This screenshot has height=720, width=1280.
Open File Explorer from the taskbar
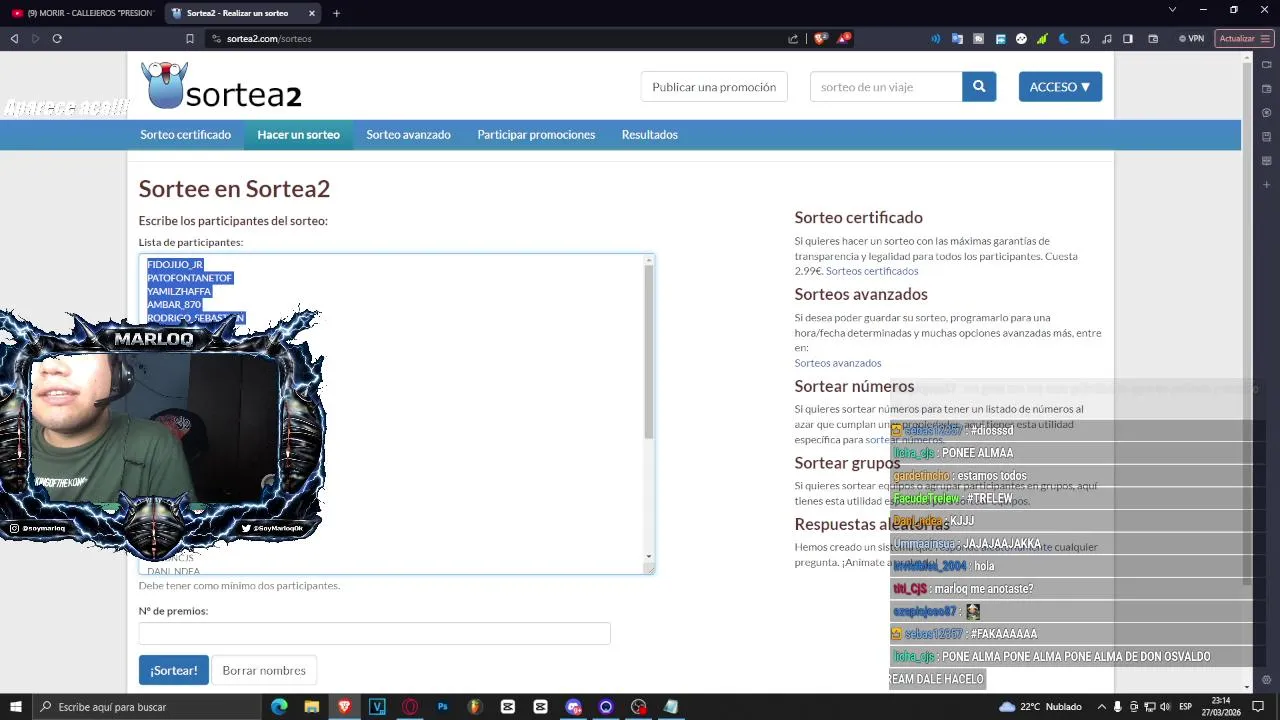(312, 707)
